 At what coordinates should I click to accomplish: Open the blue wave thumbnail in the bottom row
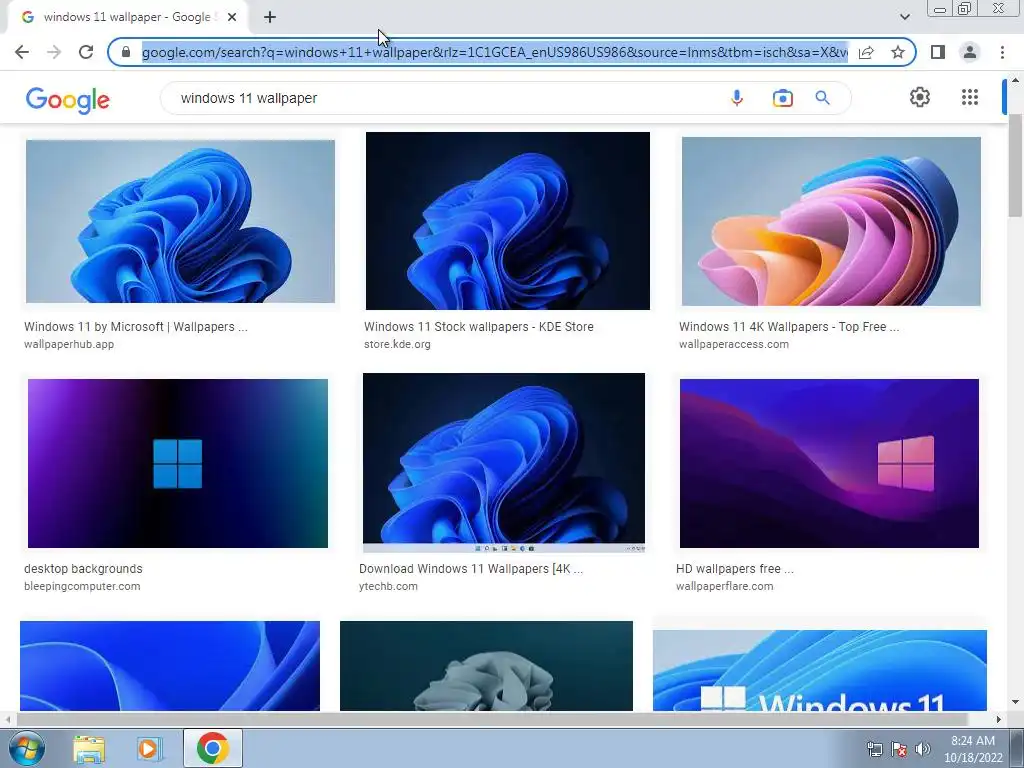click(x=170, y=665)
